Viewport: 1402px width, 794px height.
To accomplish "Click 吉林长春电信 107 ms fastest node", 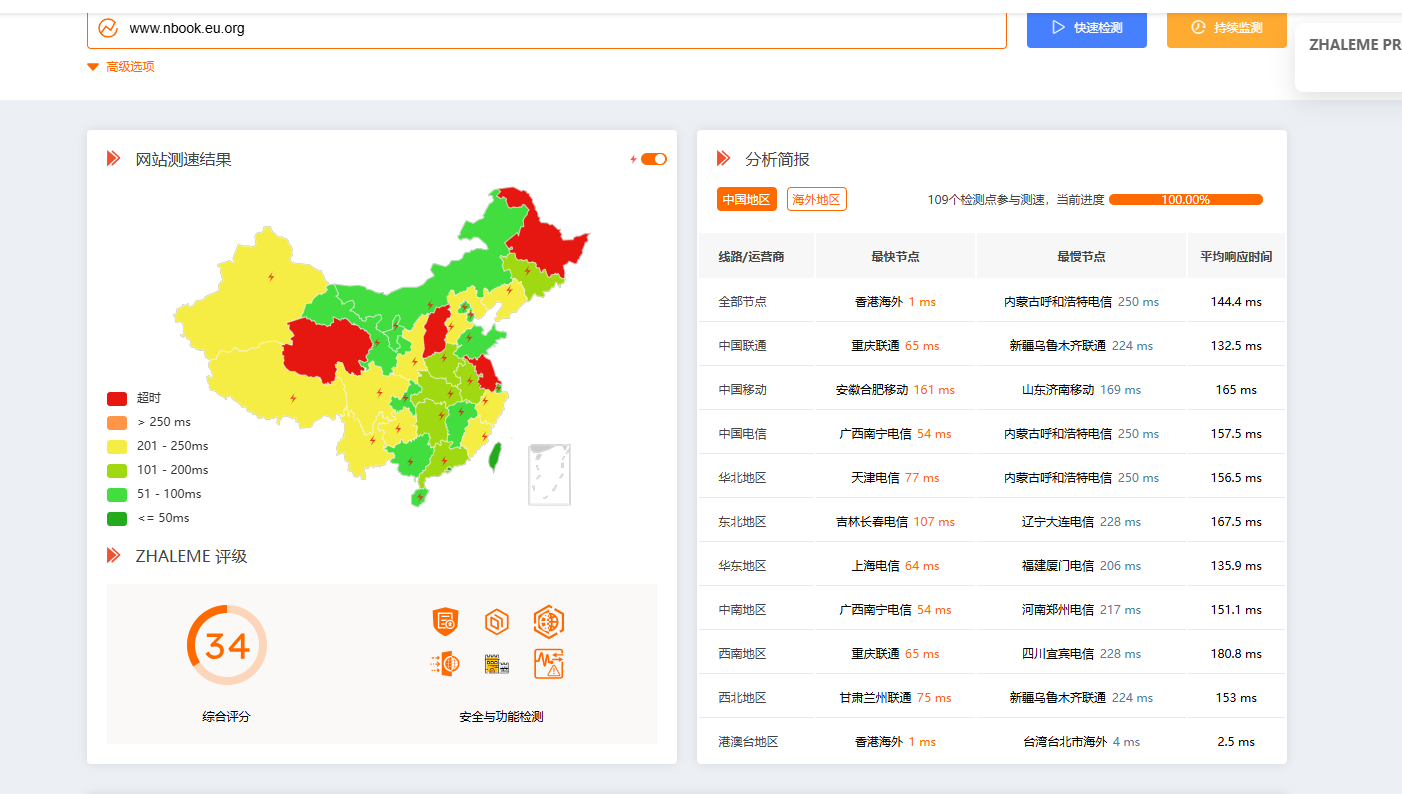I will (895, 522).
